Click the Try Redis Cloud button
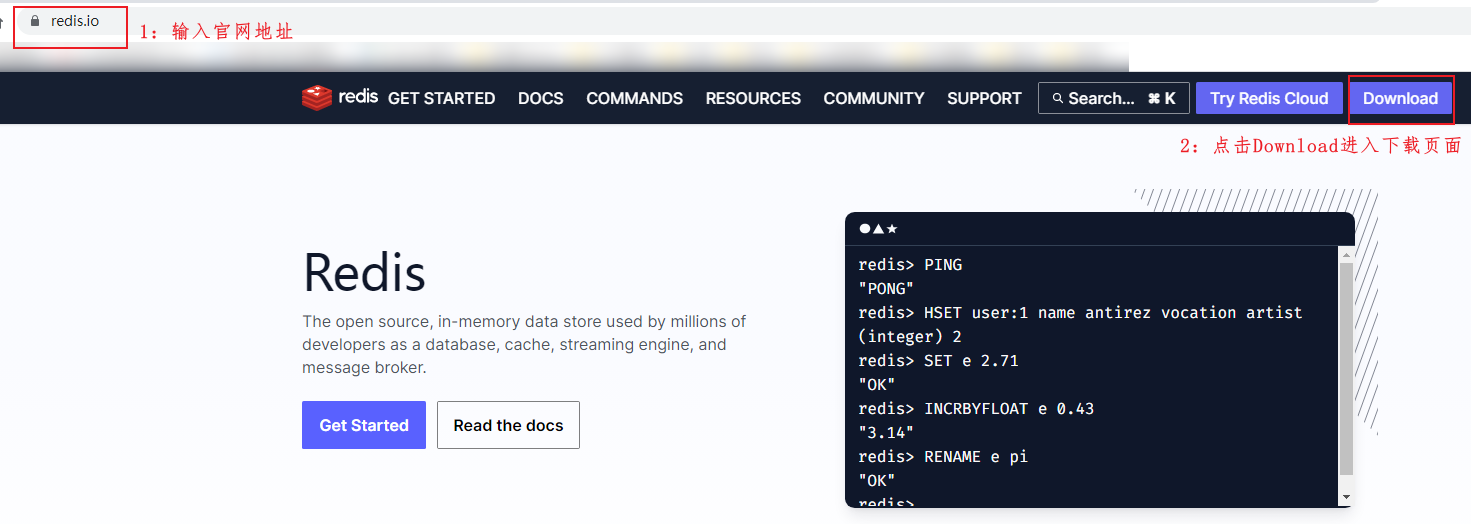Image resolution: width=1471 pixels, height=524 pixels. 1269,98
